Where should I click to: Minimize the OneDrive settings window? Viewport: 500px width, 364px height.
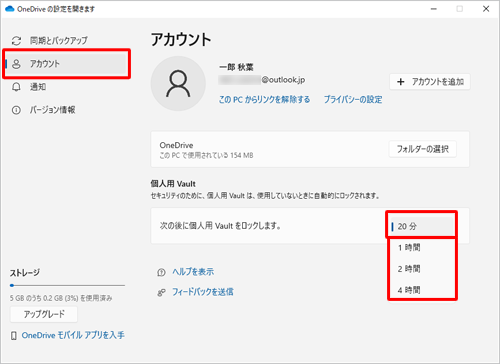(434, 9)
